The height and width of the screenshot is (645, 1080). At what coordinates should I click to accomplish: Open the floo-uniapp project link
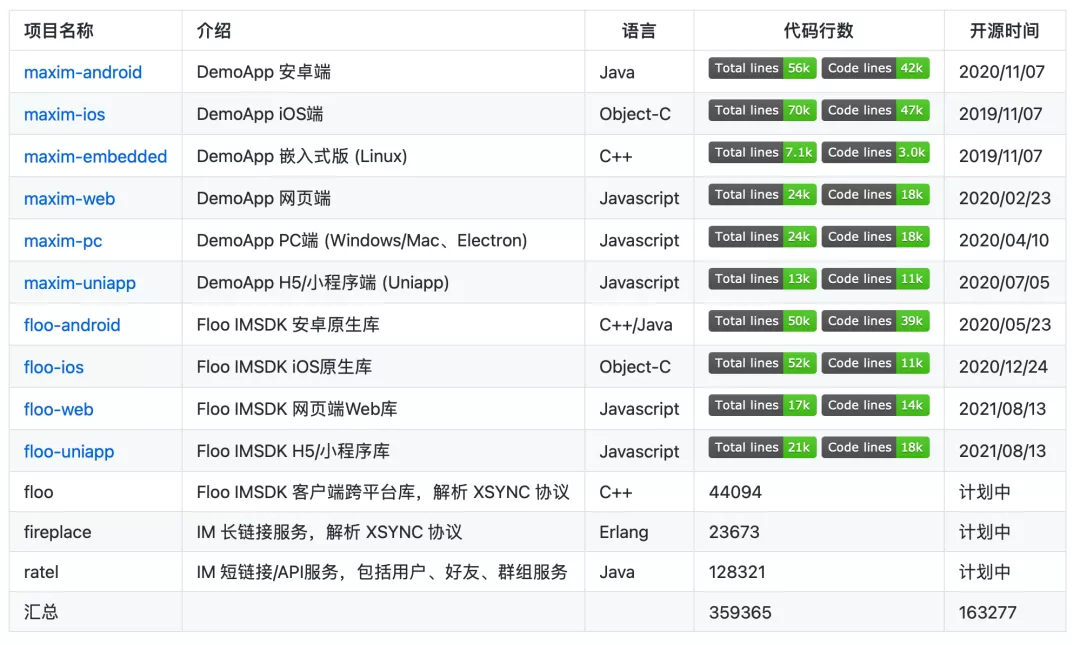69,451
